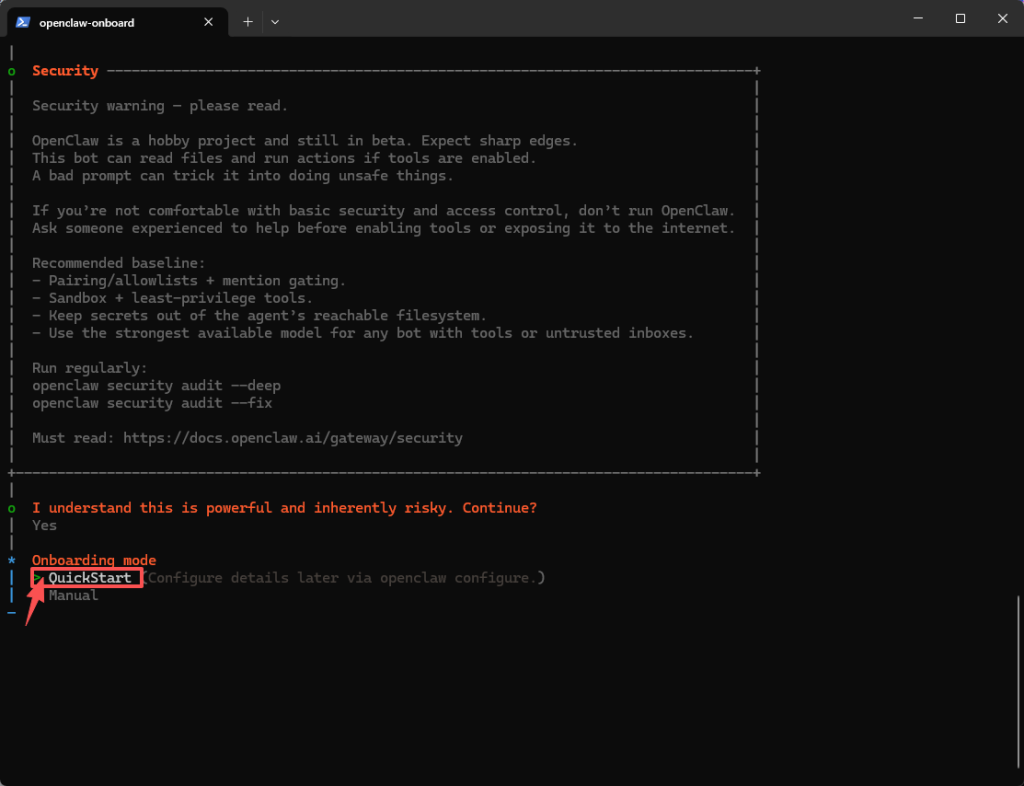Choose the Manual onboarding mode

[x=73, y=595]
